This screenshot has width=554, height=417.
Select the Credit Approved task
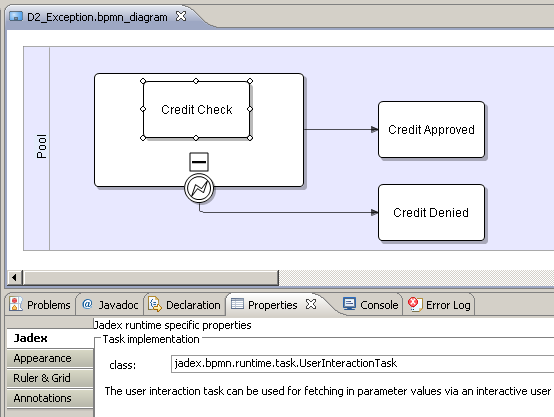tap(431, 130)
